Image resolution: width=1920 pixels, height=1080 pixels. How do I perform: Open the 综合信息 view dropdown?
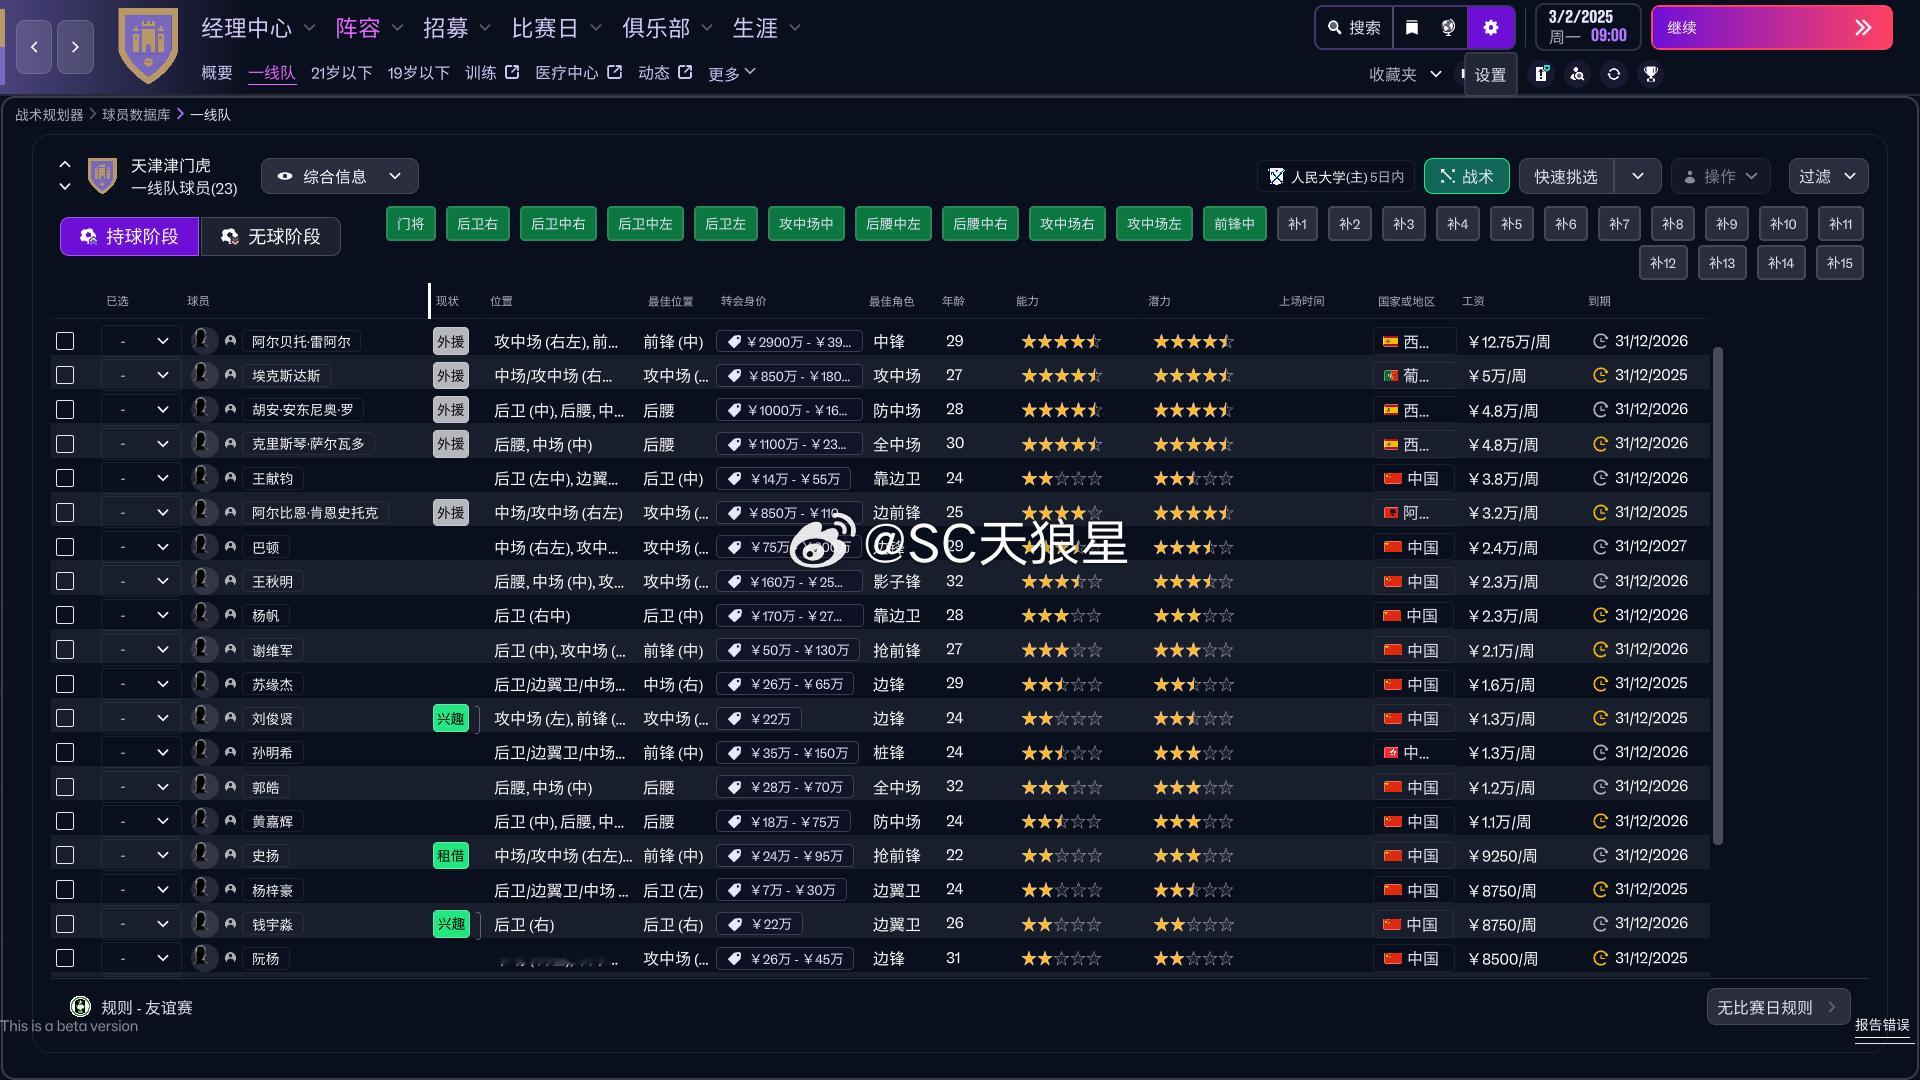339,176
